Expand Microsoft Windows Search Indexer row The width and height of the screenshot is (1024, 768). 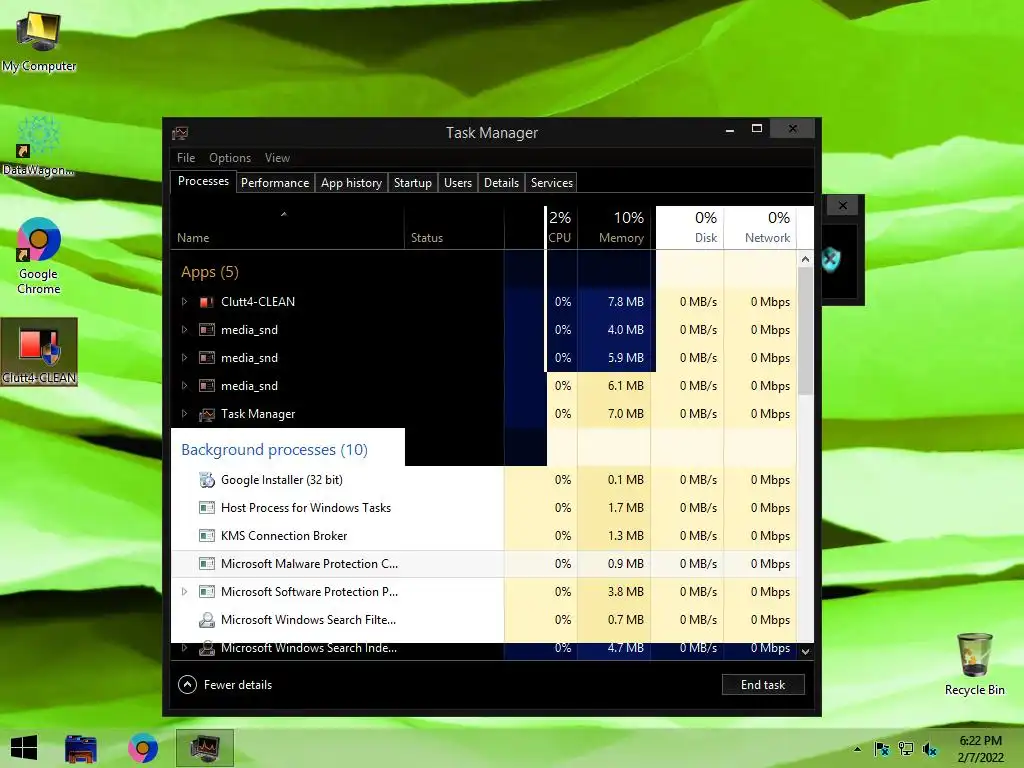pos(184,648)
